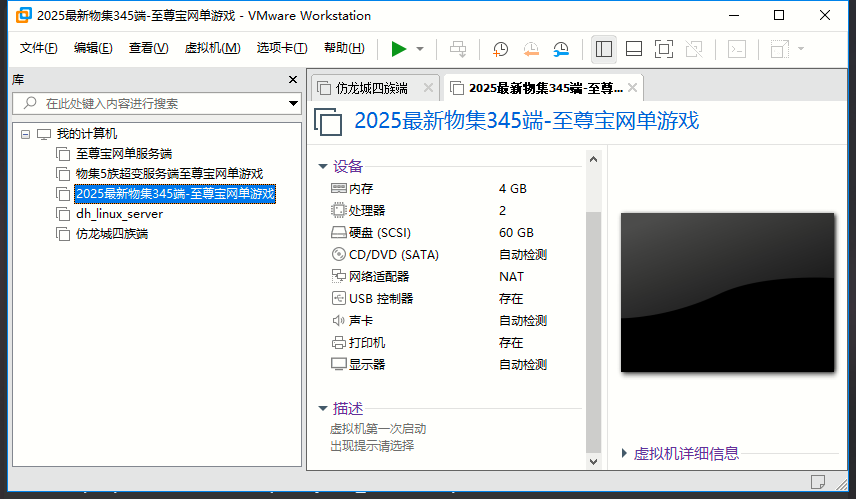Screen dimensions: 856x499
Task: Click the sound card speaker icon
Action: point(338,320)
